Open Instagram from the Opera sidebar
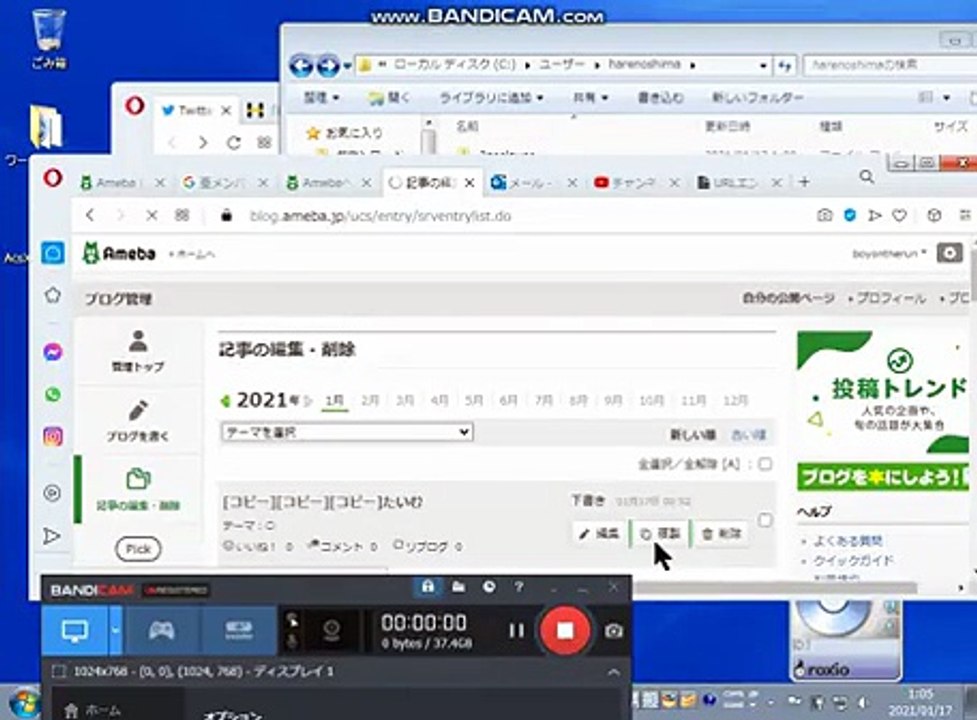The image size is (977, 720). [53, 436]
